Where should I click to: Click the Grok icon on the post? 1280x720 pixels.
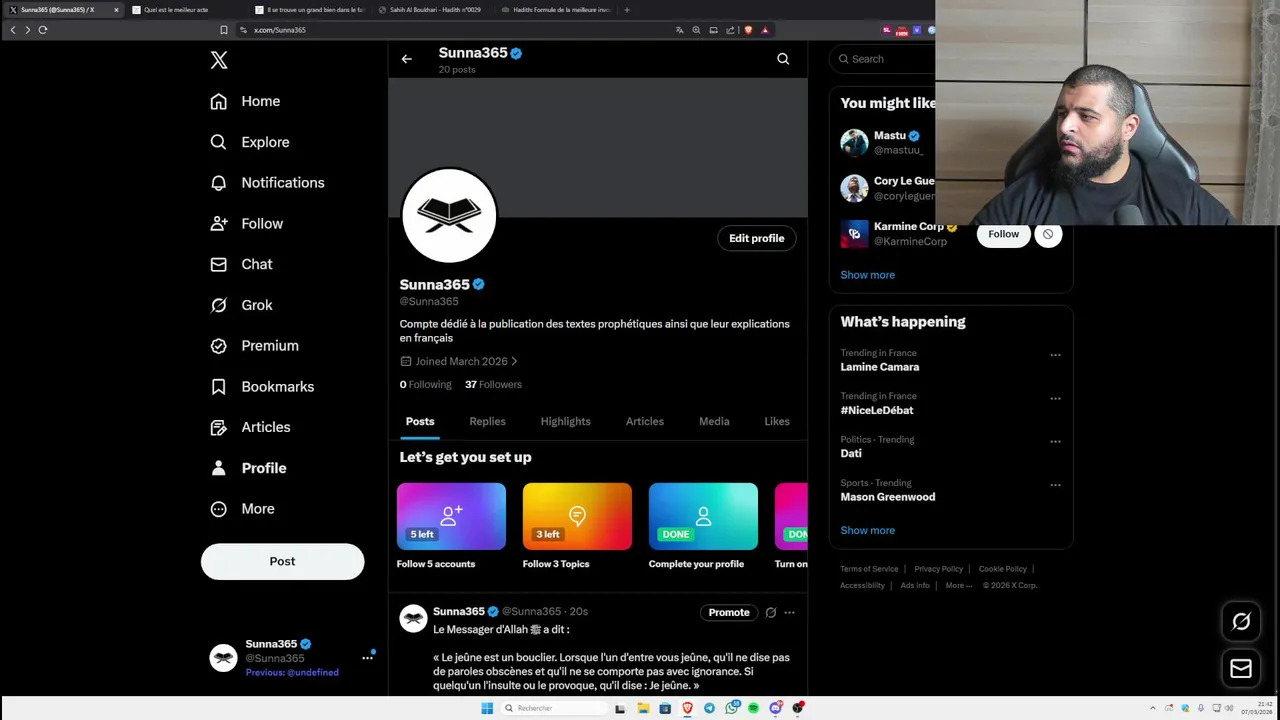click(x=770, y=613)
